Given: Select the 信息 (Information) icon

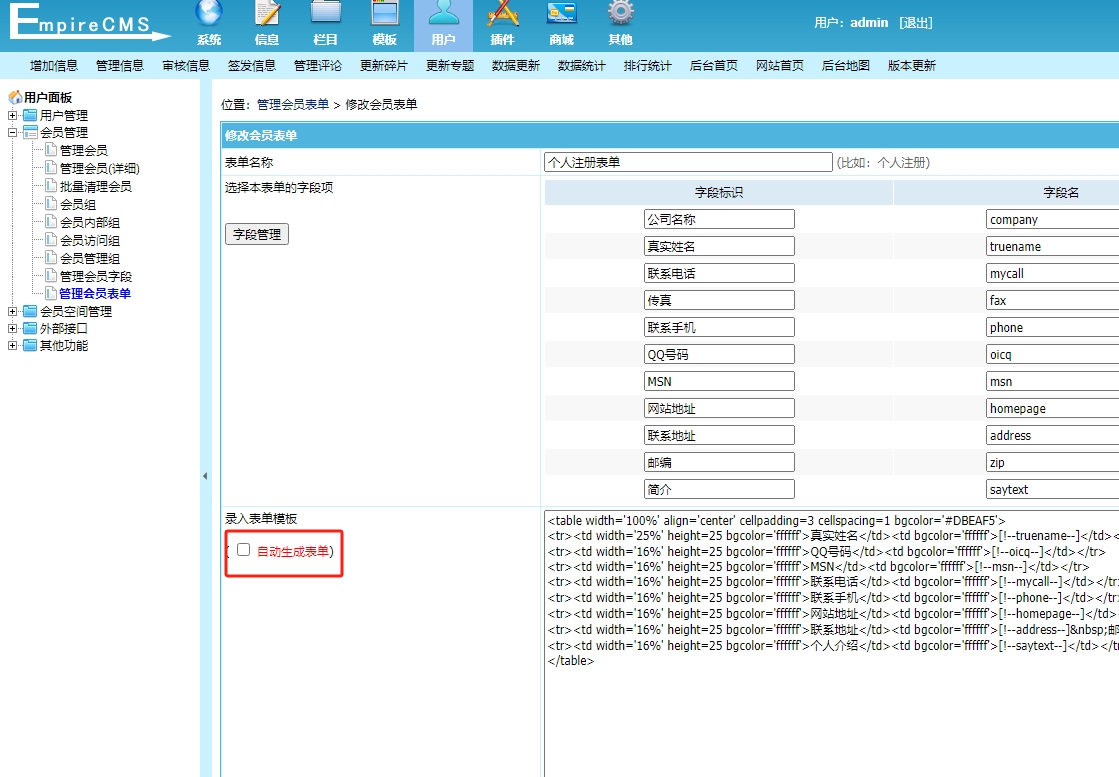Looking at the screenshot, I should [x=267, y=22].
